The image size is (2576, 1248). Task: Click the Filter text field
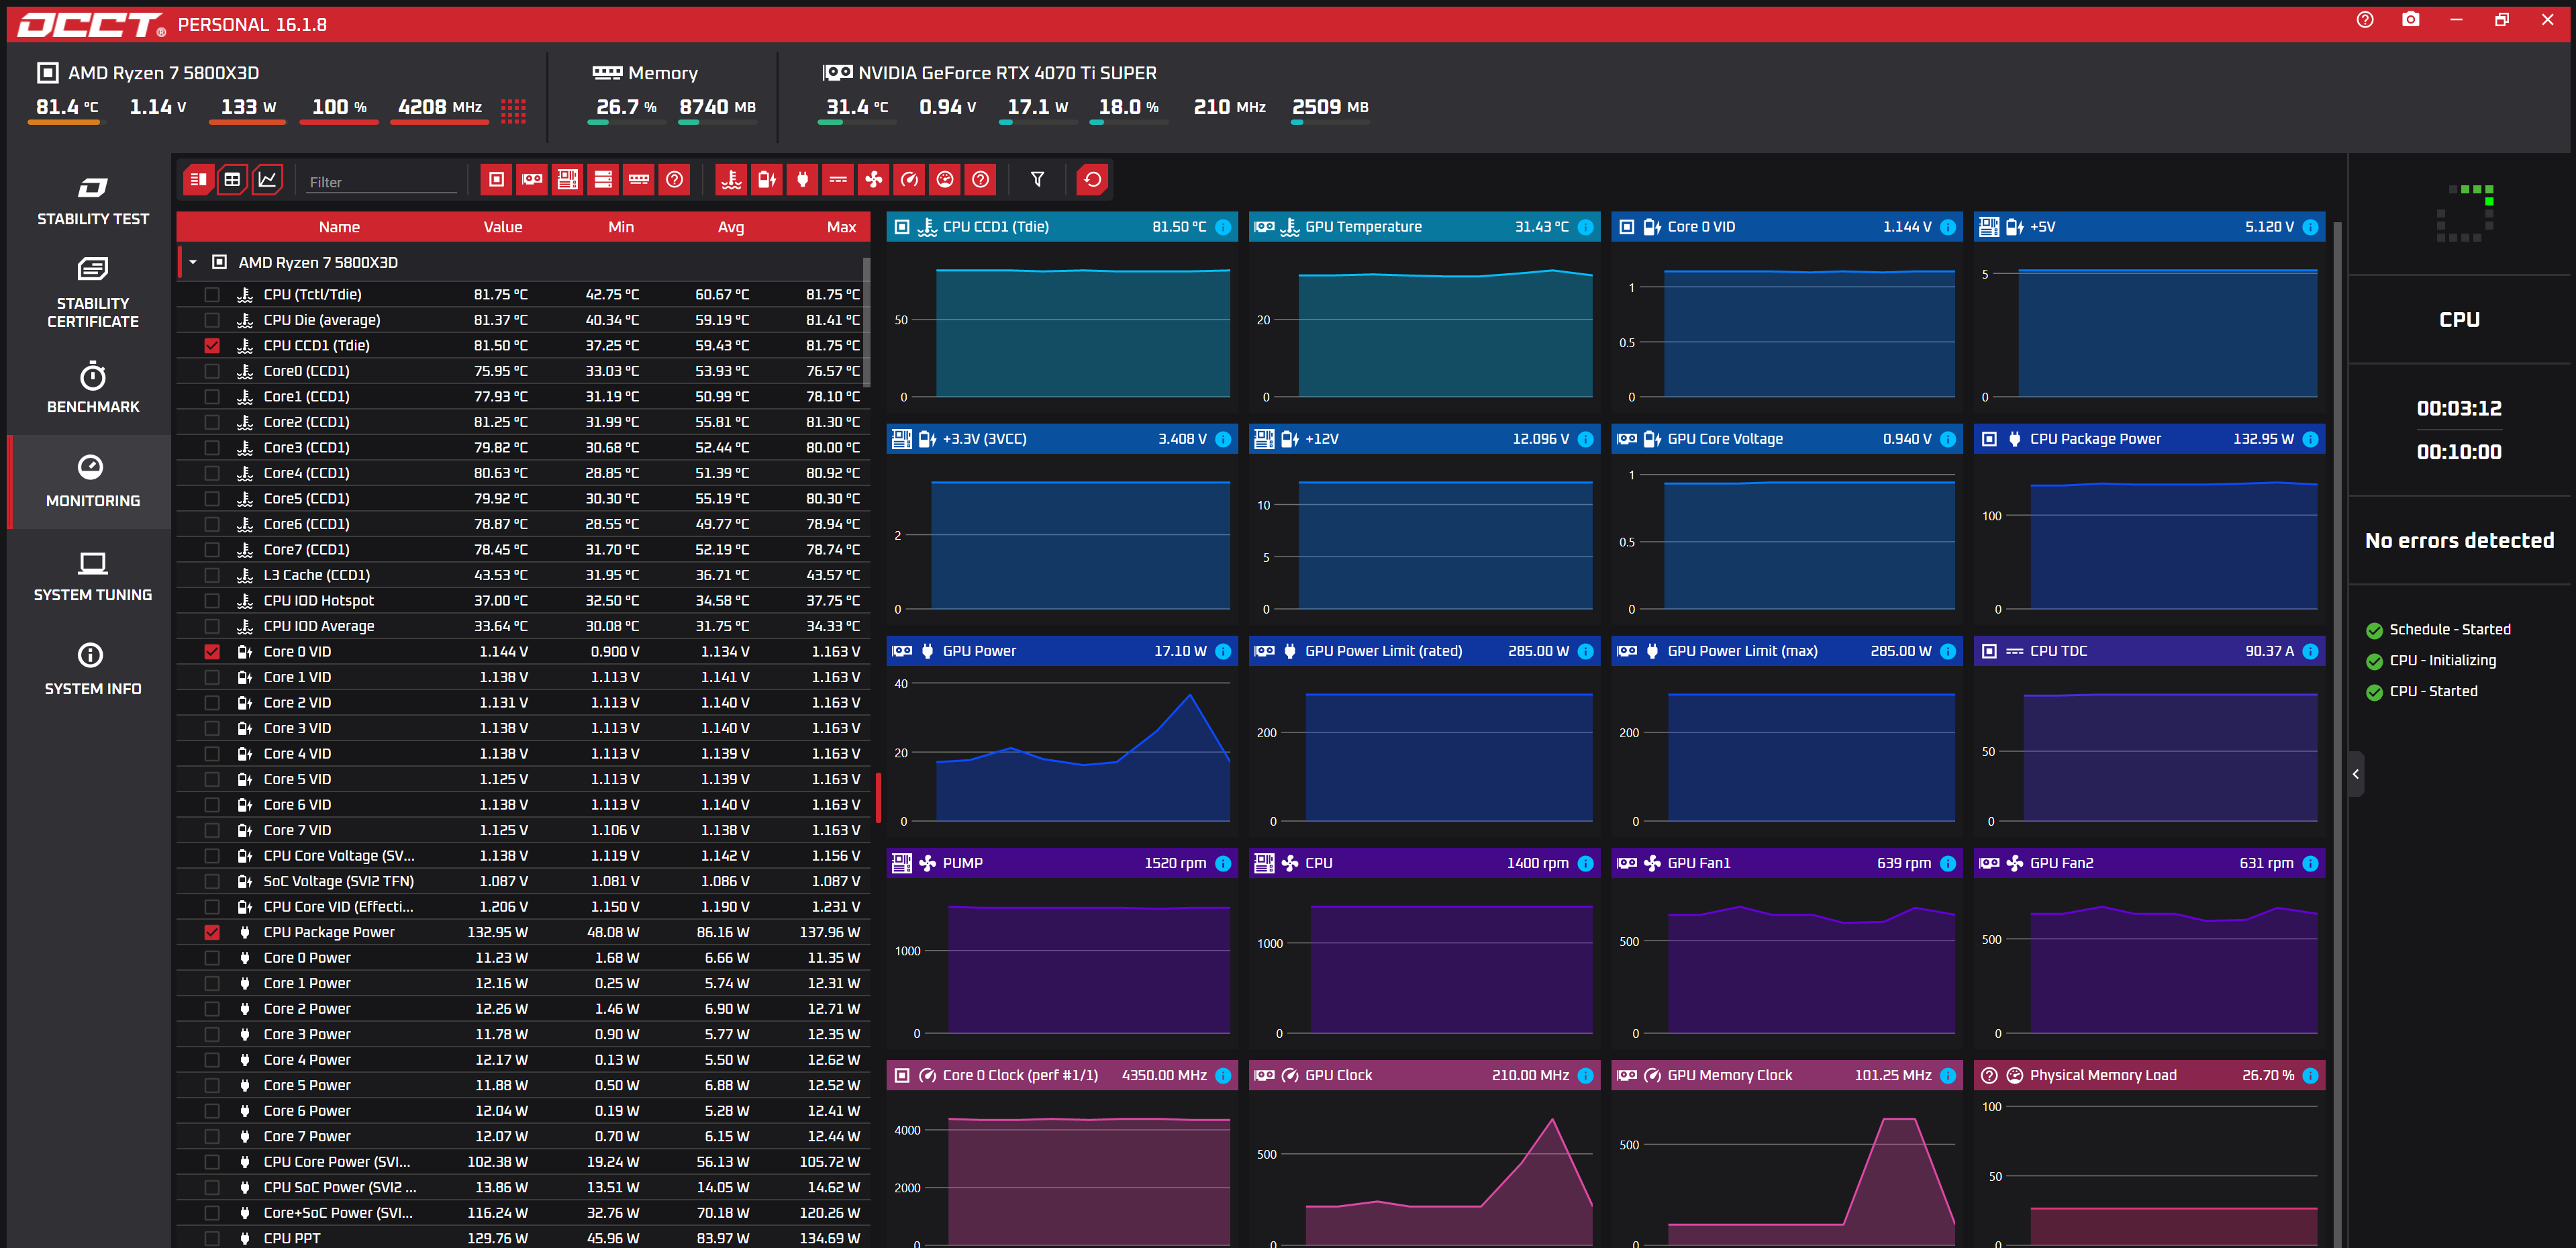(382, 182)
